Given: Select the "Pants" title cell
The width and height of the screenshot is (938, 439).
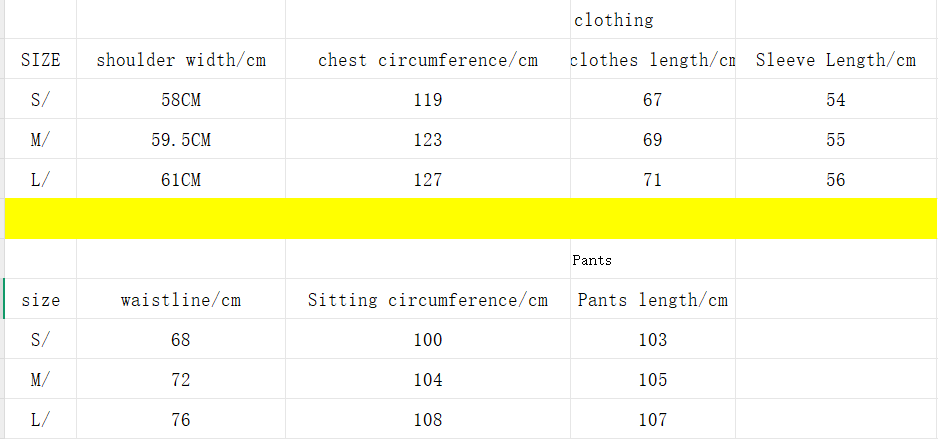Looking at the screenshot, I should pos(592,260).
